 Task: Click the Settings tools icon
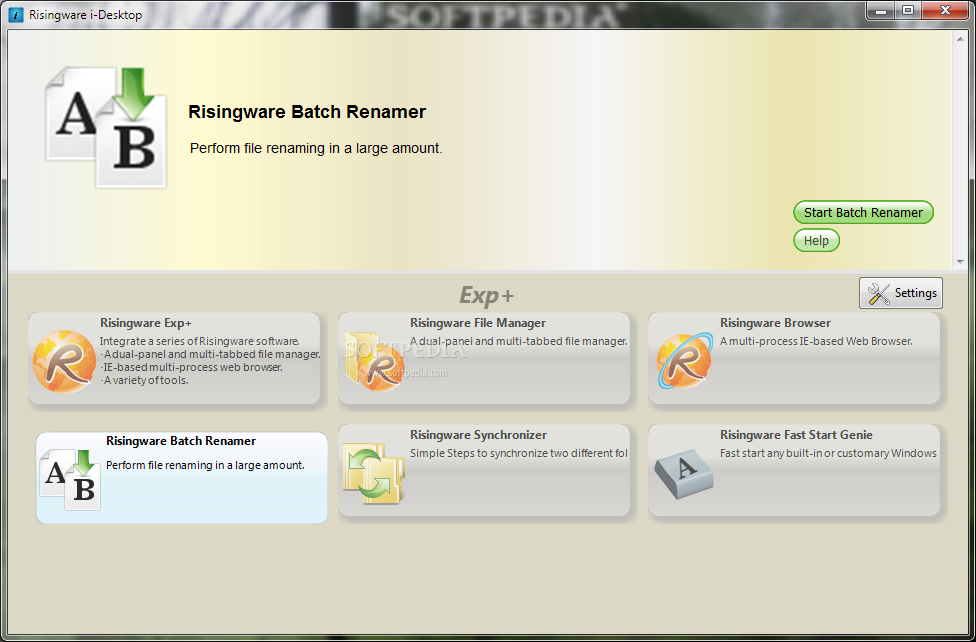pos(878,293)
